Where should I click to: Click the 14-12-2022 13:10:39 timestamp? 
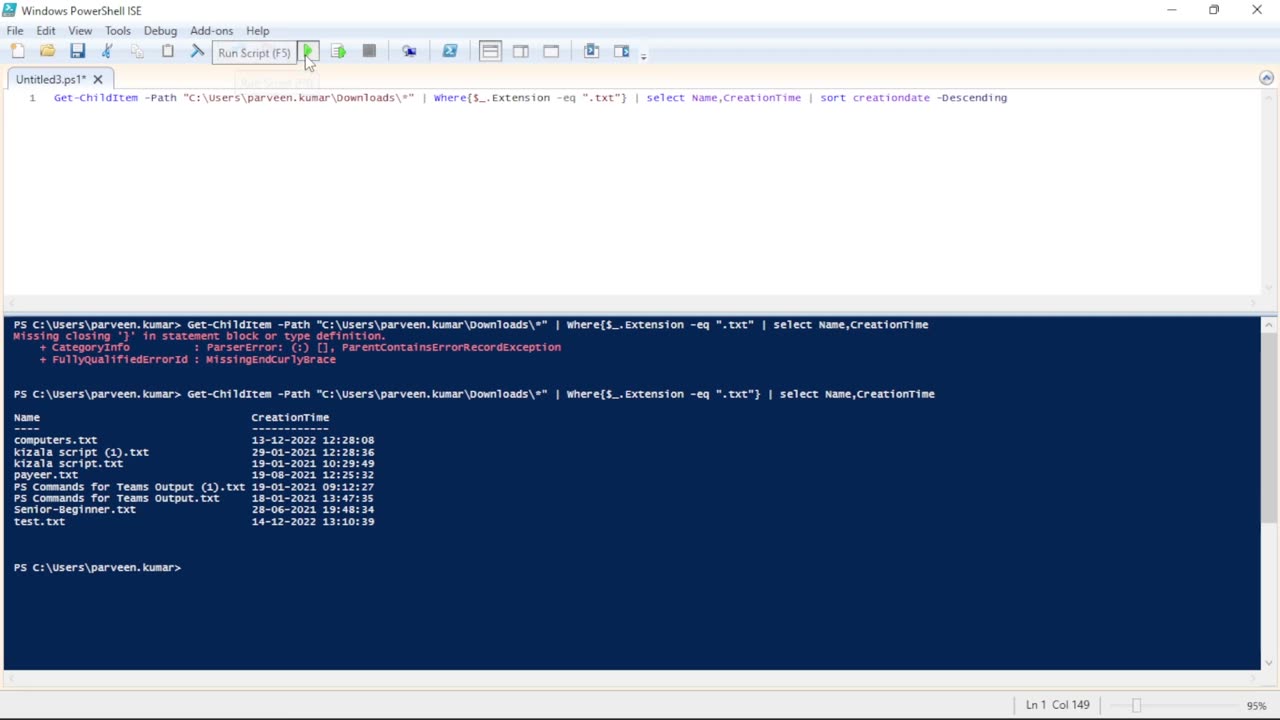tap(313, 521)
